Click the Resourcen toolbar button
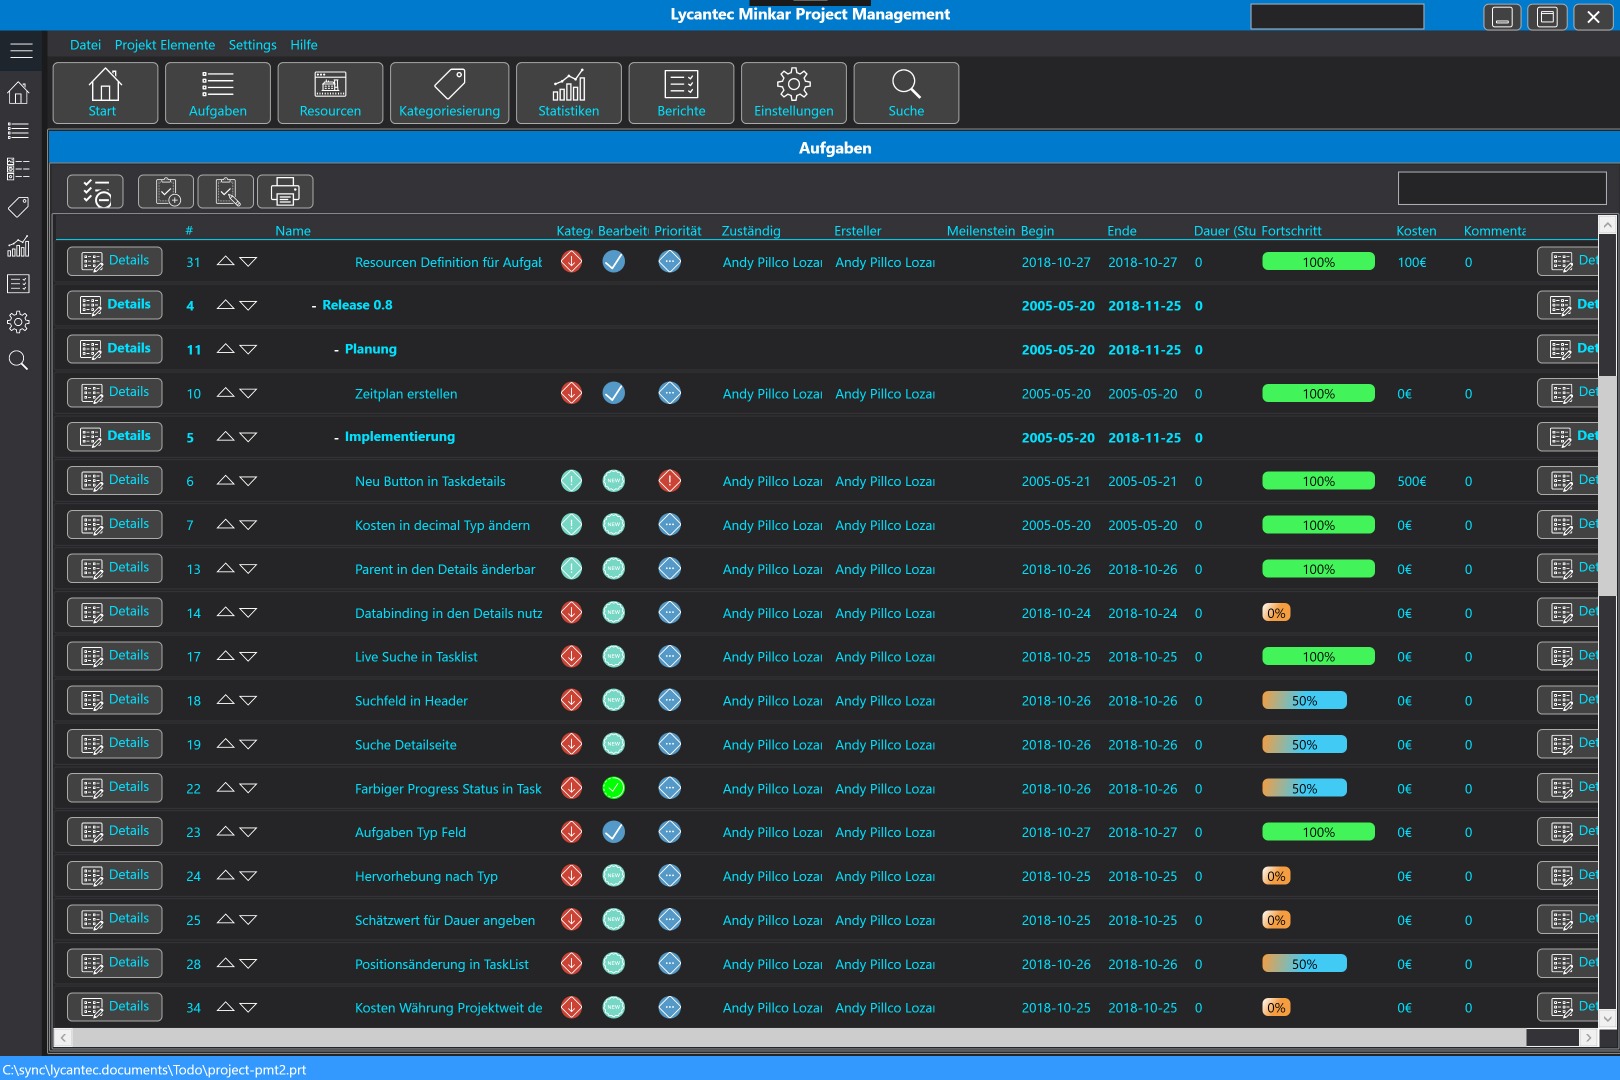1620x1080 pixels. pyautogui.click(x=330, y=93)
